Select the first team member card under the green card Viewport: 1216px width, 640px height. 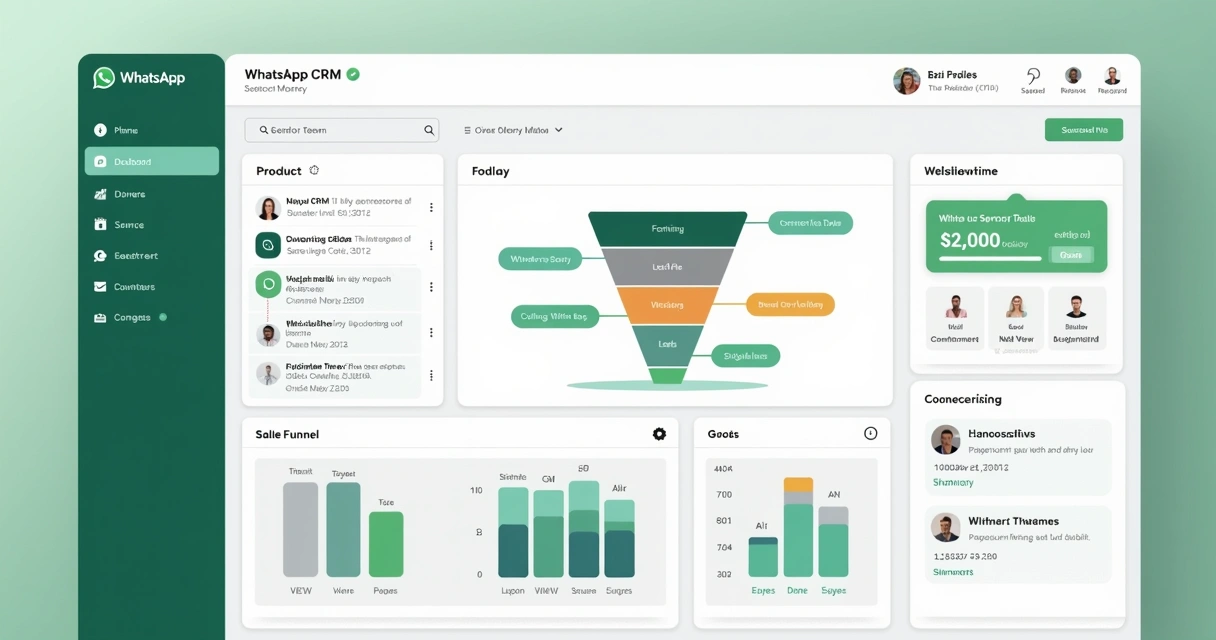point(954,318)
